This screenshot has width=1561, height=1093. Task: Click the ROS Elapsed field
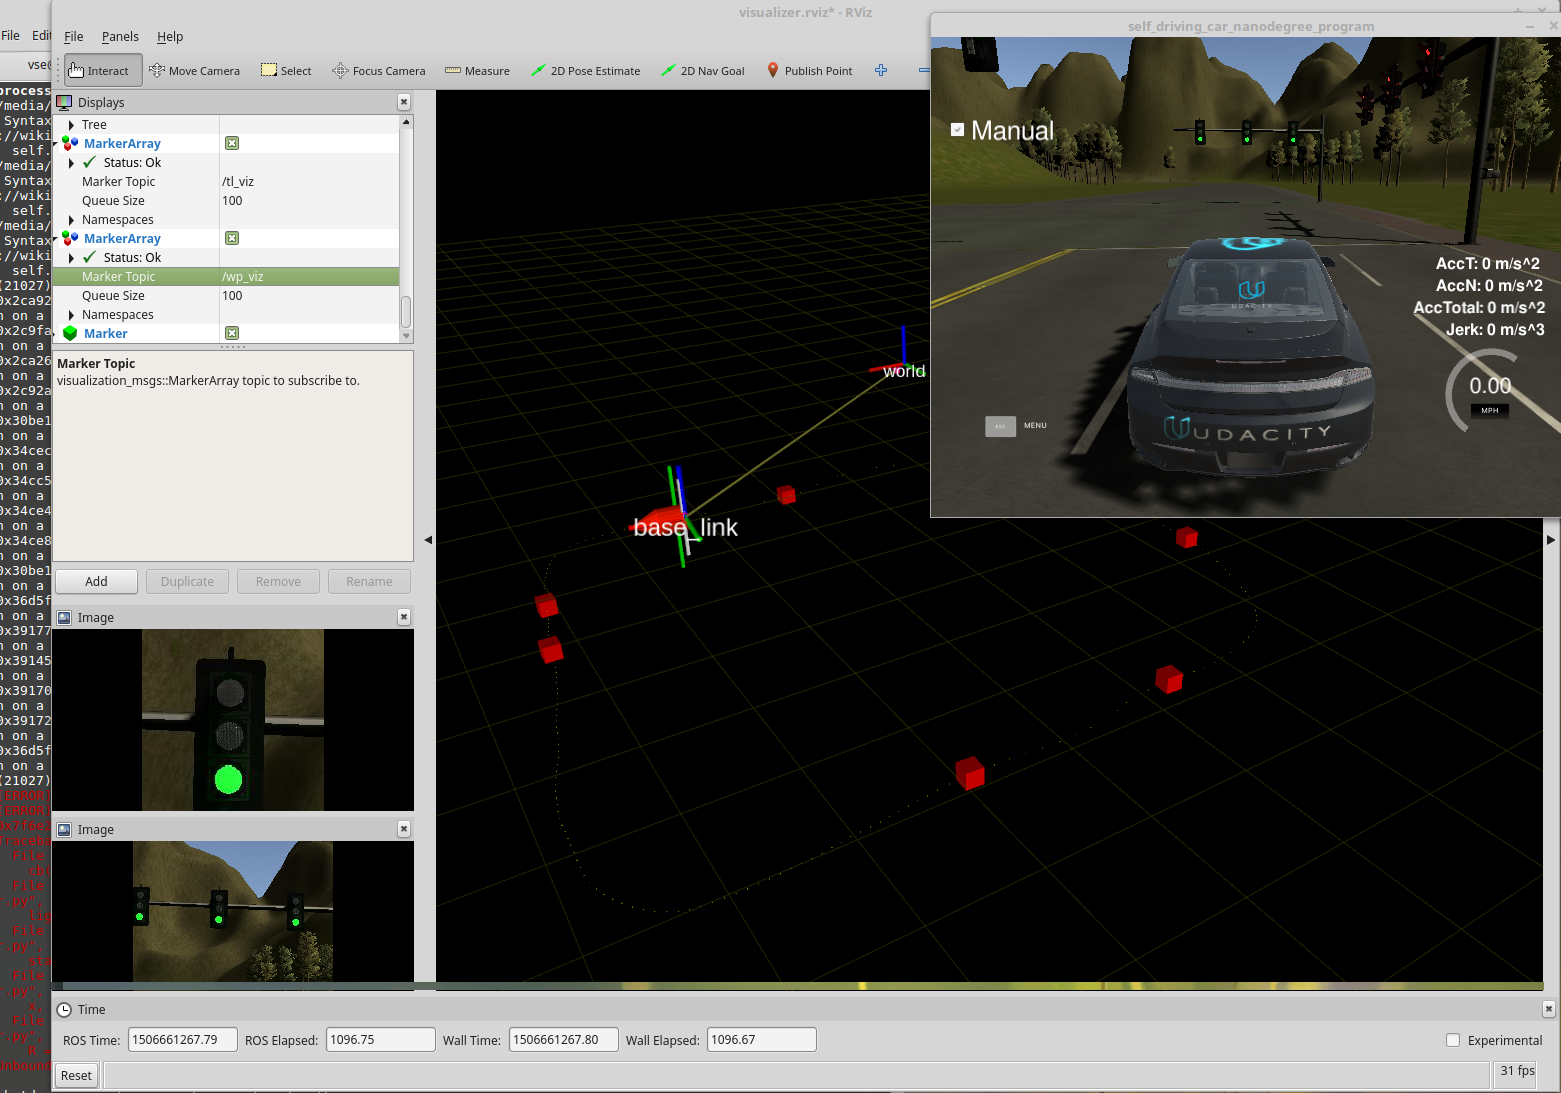pyautogui.click(x=381, y=1040)
